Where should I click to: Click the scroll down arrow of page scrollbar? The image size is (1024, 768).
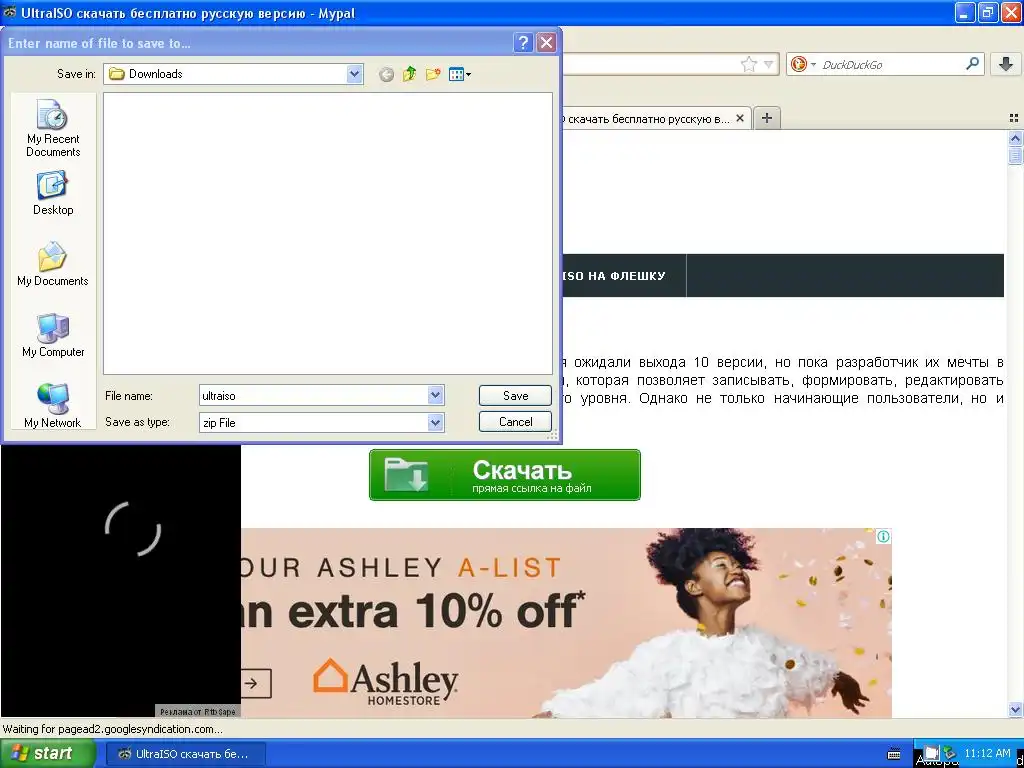click(1015, 709)
